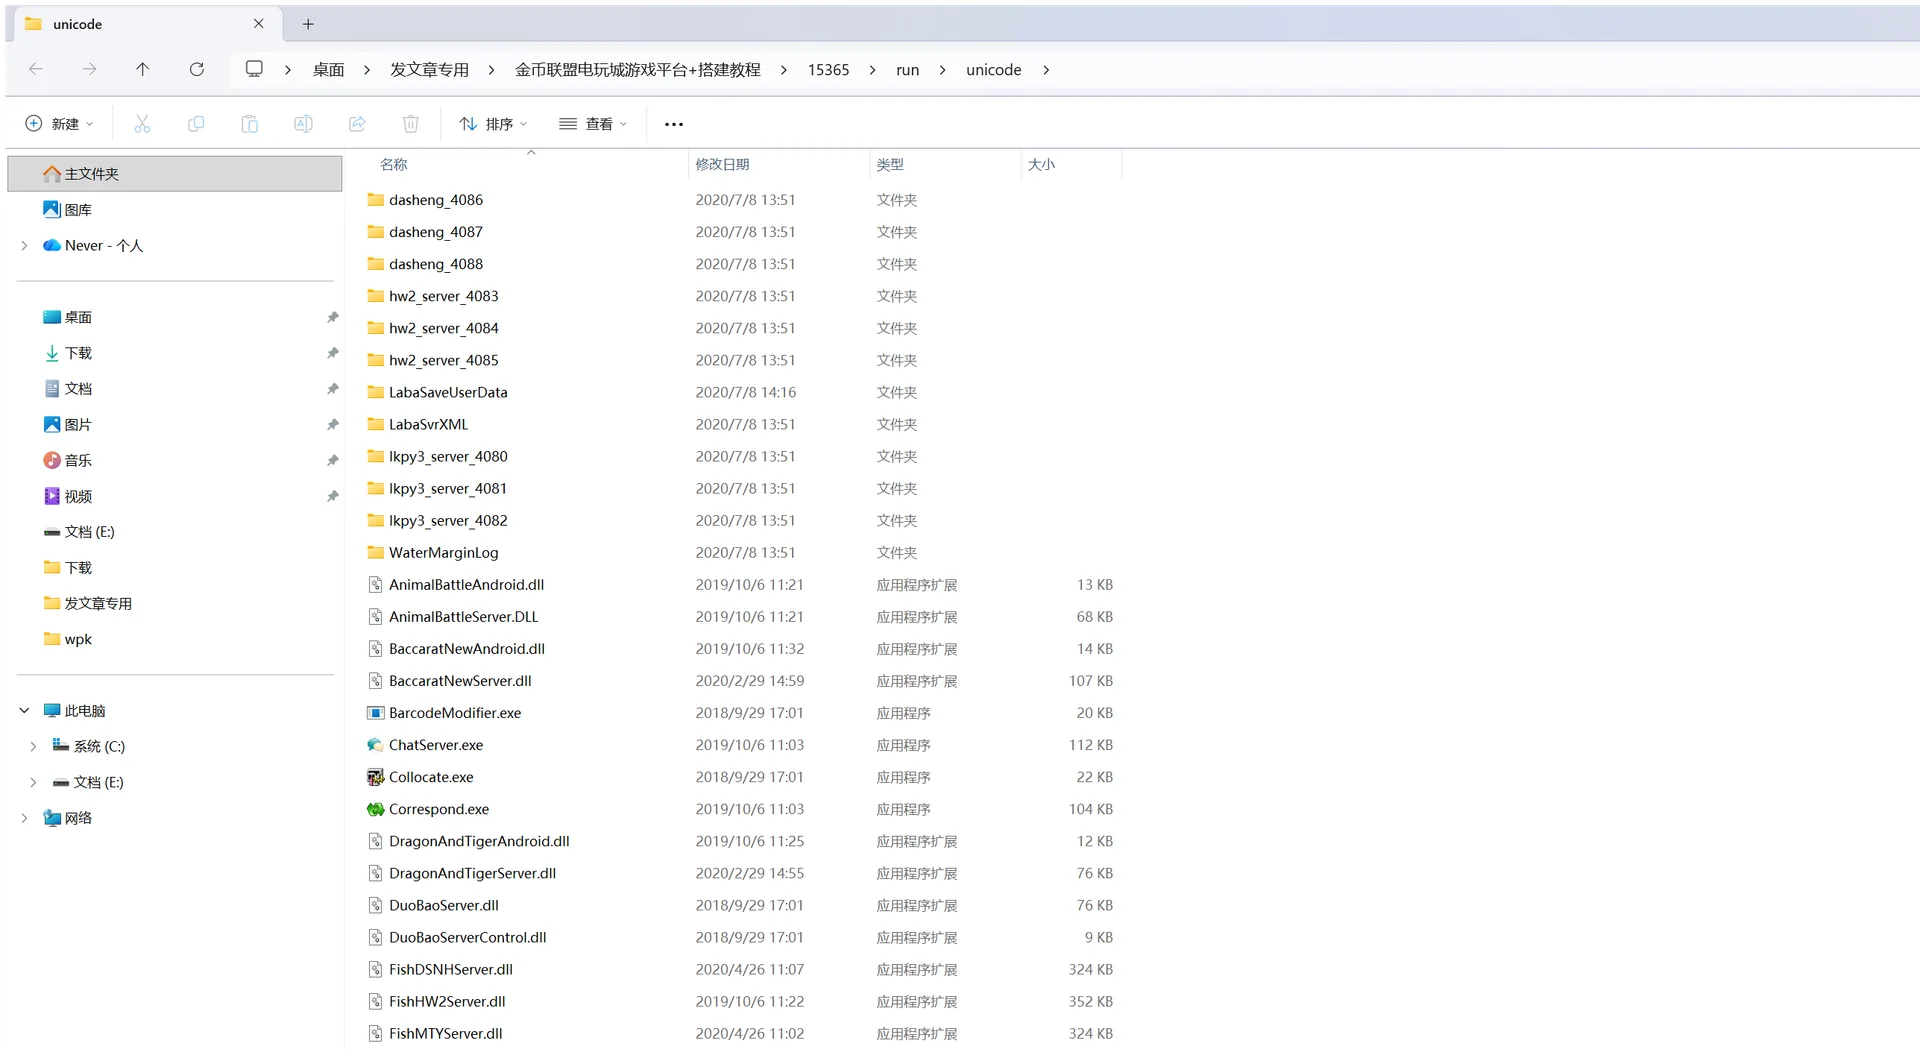
Task: Select the WaterMarginLog folder
Action: tap(443, 552)
